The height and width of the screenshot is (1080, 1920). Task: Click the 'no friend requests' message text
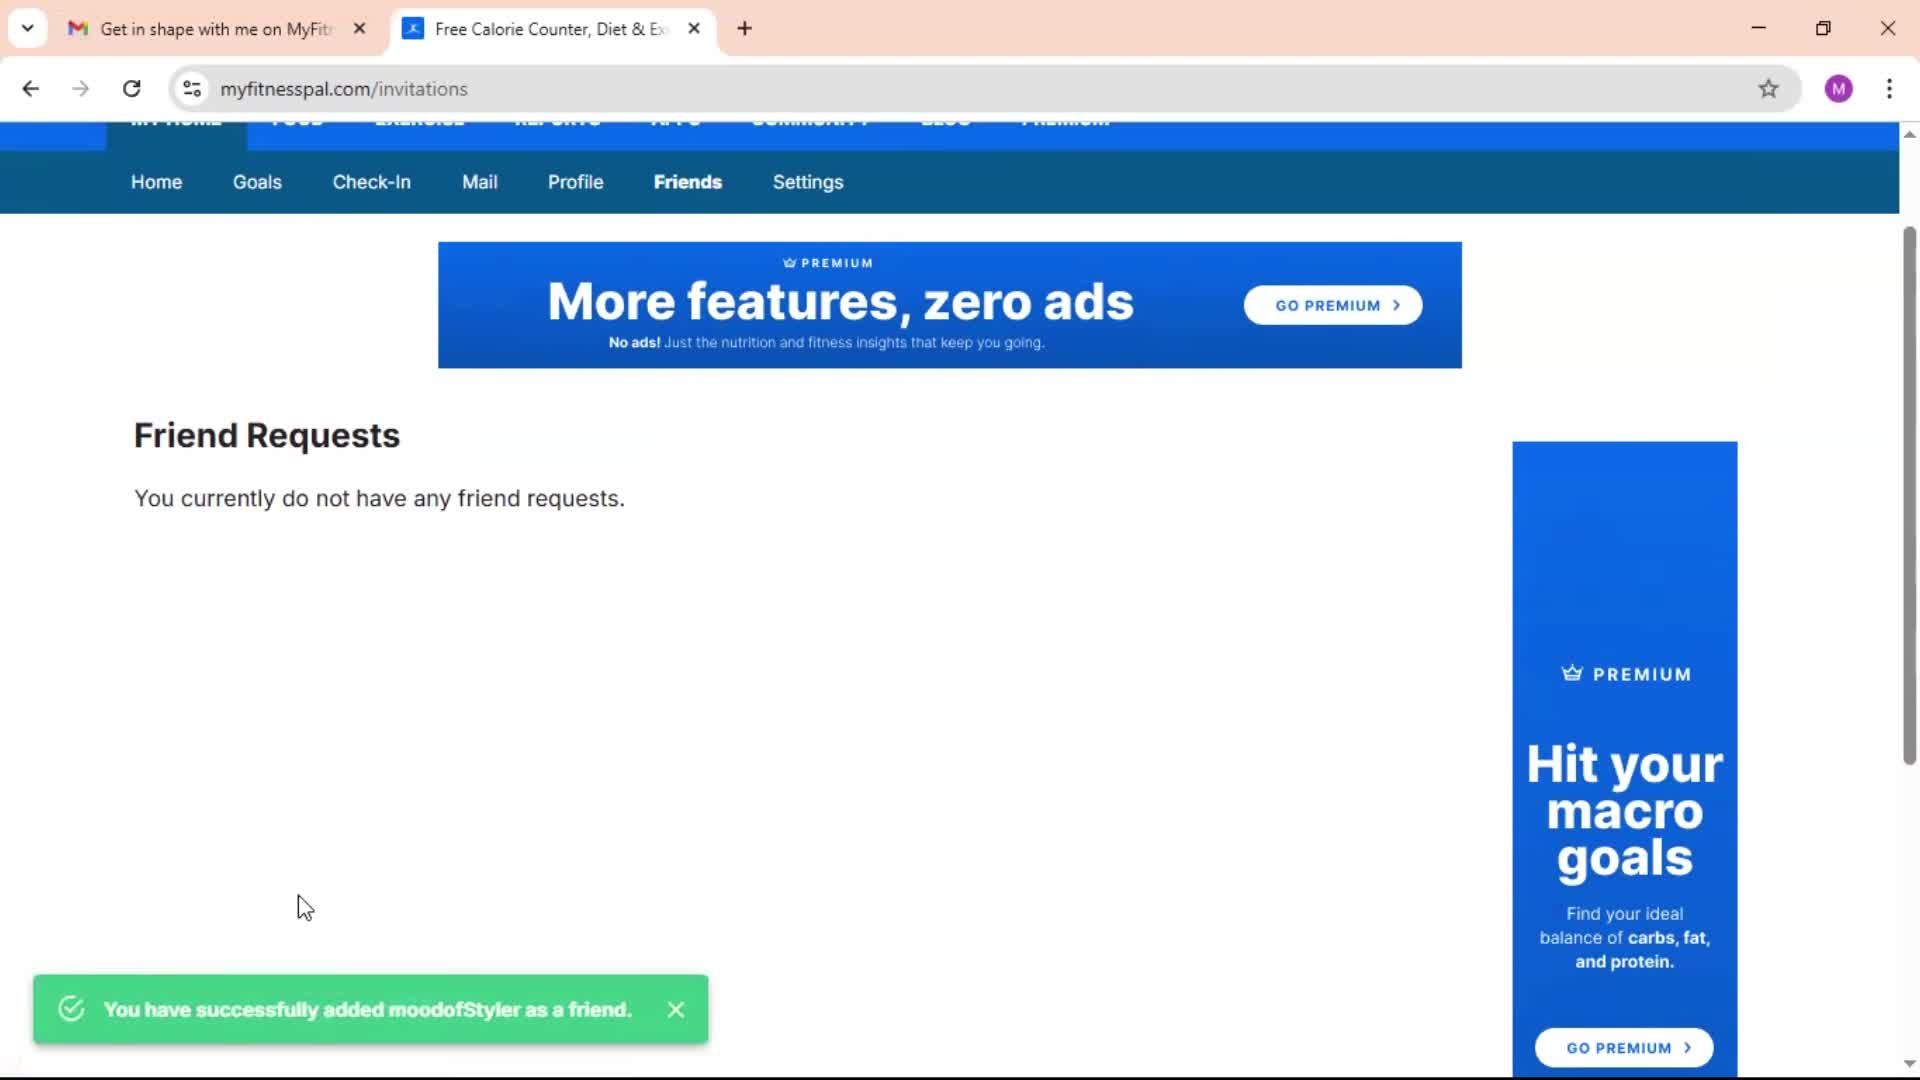click(379, 498)
